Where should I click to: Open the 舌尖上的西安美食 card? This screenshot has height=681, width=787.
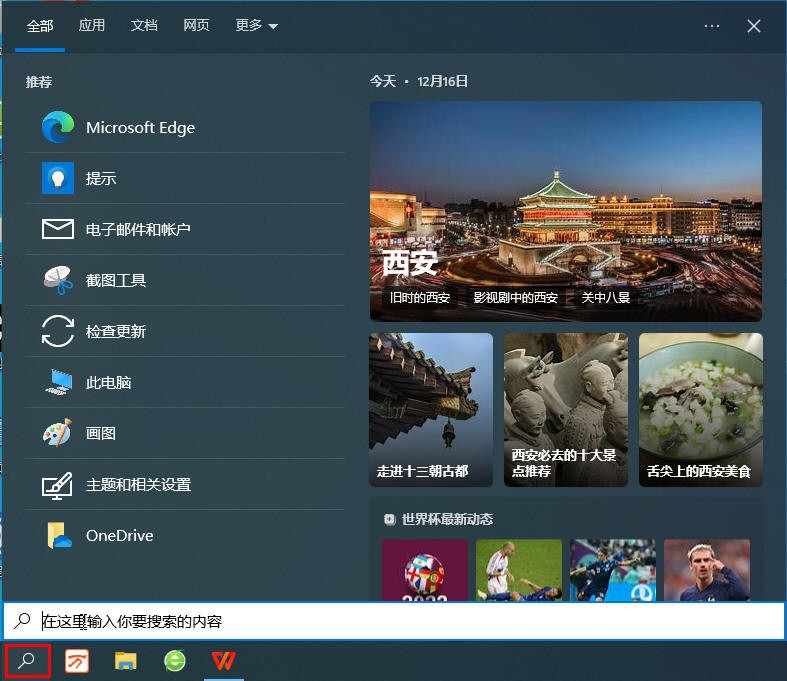pos(700,410)
